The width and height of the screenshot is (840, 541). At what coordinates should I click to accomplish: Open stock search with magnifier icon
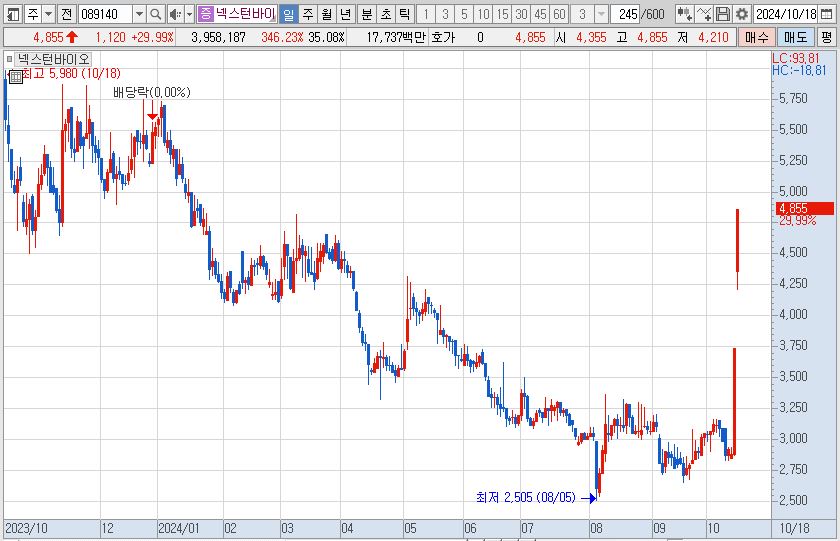coord(156,14)
